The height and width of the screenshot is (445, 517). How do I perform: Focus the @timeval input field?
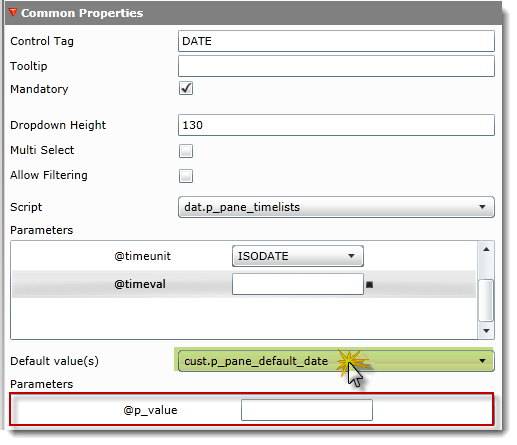click(x=297, y=284)
